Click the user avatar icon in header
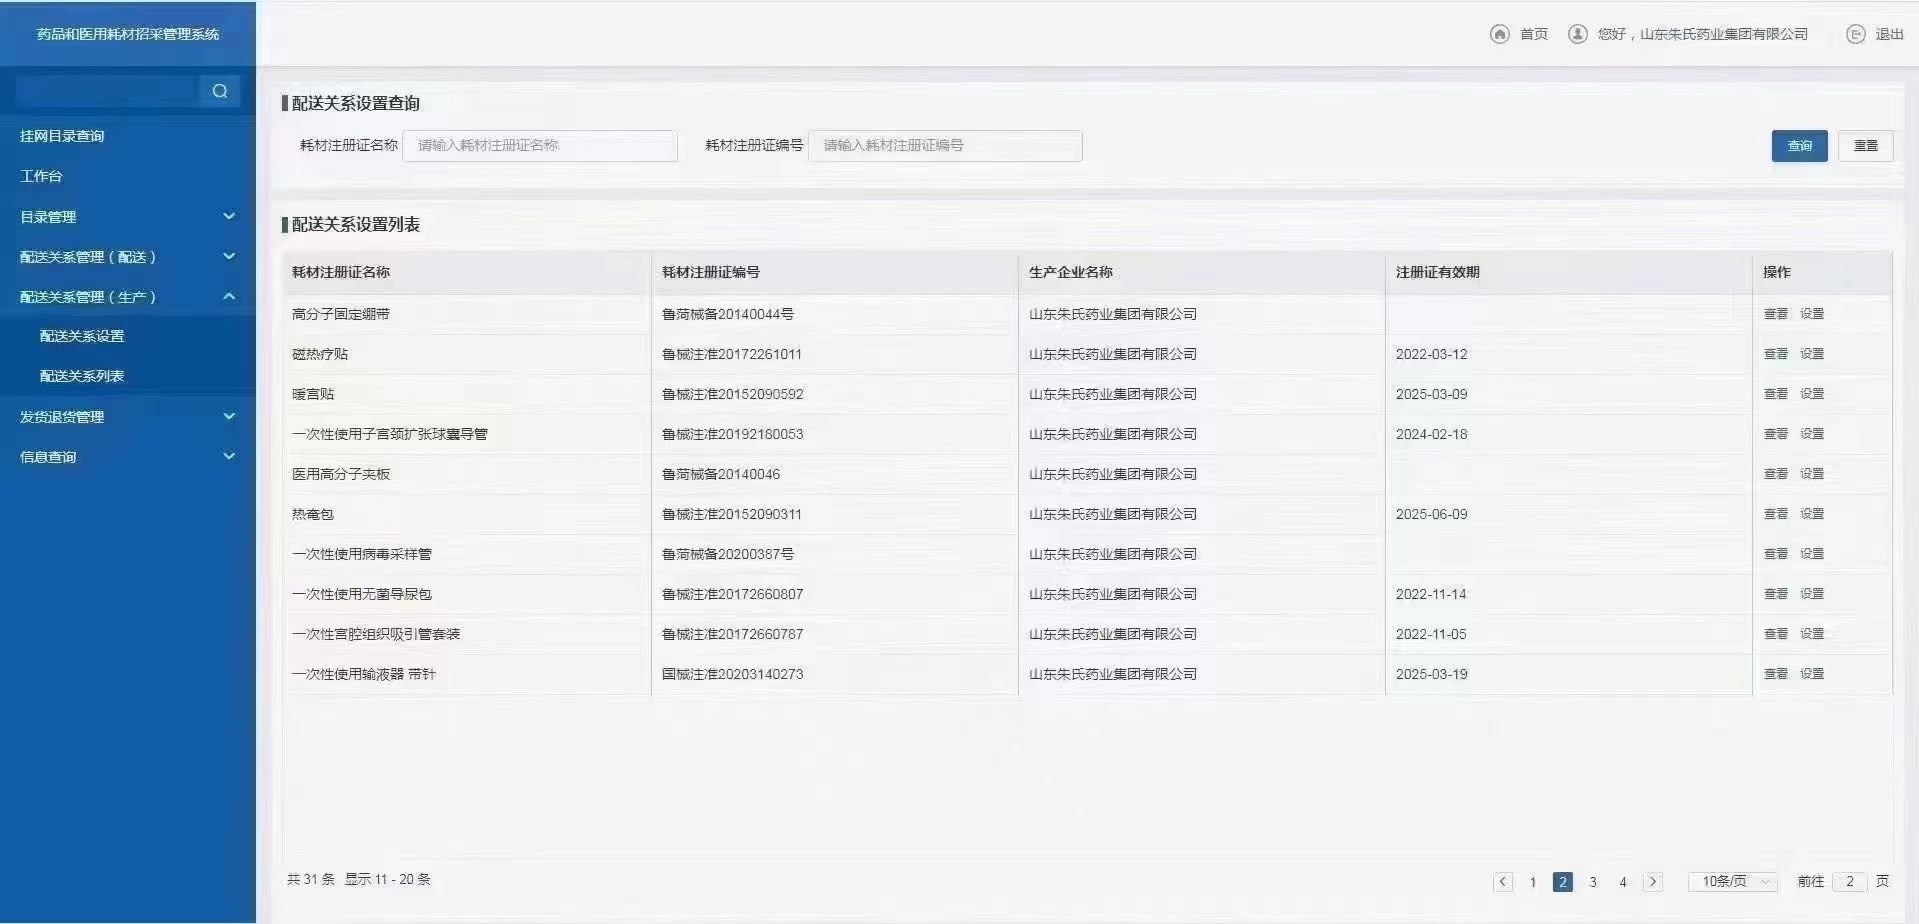This screenshot has height=924, width=1919. click(x=1577, y=34)
